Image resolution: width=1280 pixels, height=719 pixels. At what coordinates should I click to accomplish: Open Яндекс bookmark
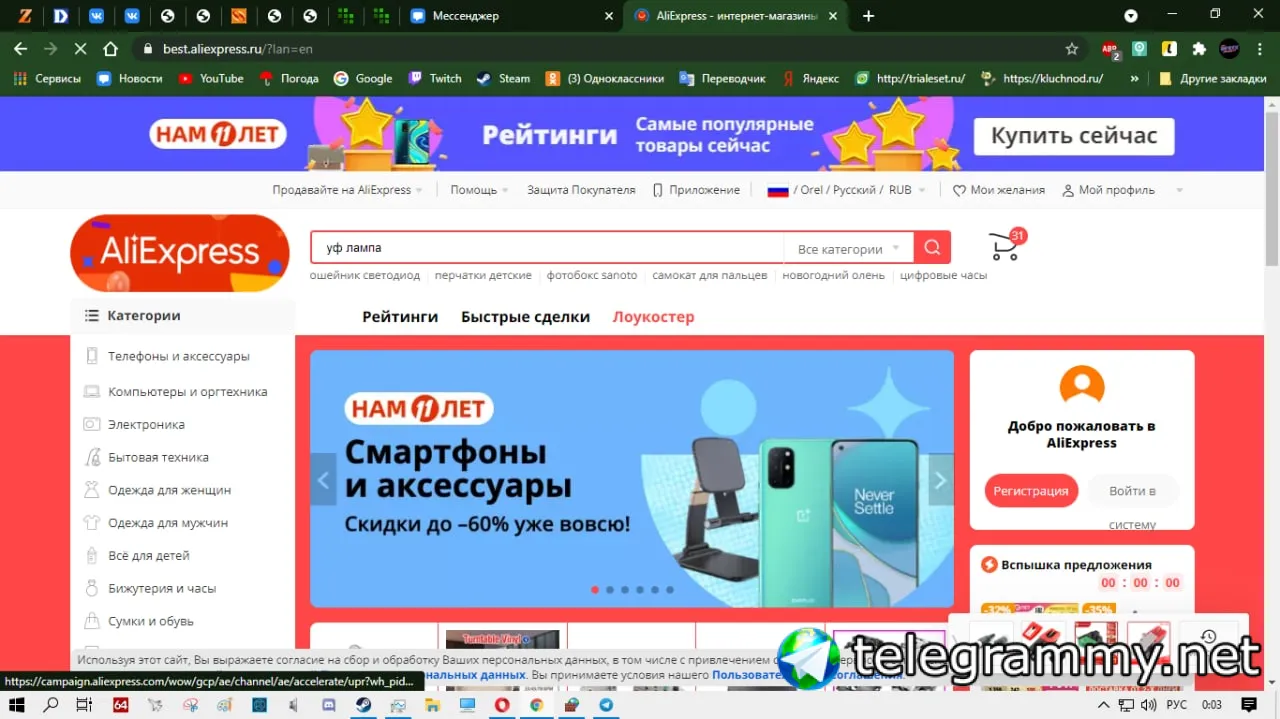(x=811, y=78)
